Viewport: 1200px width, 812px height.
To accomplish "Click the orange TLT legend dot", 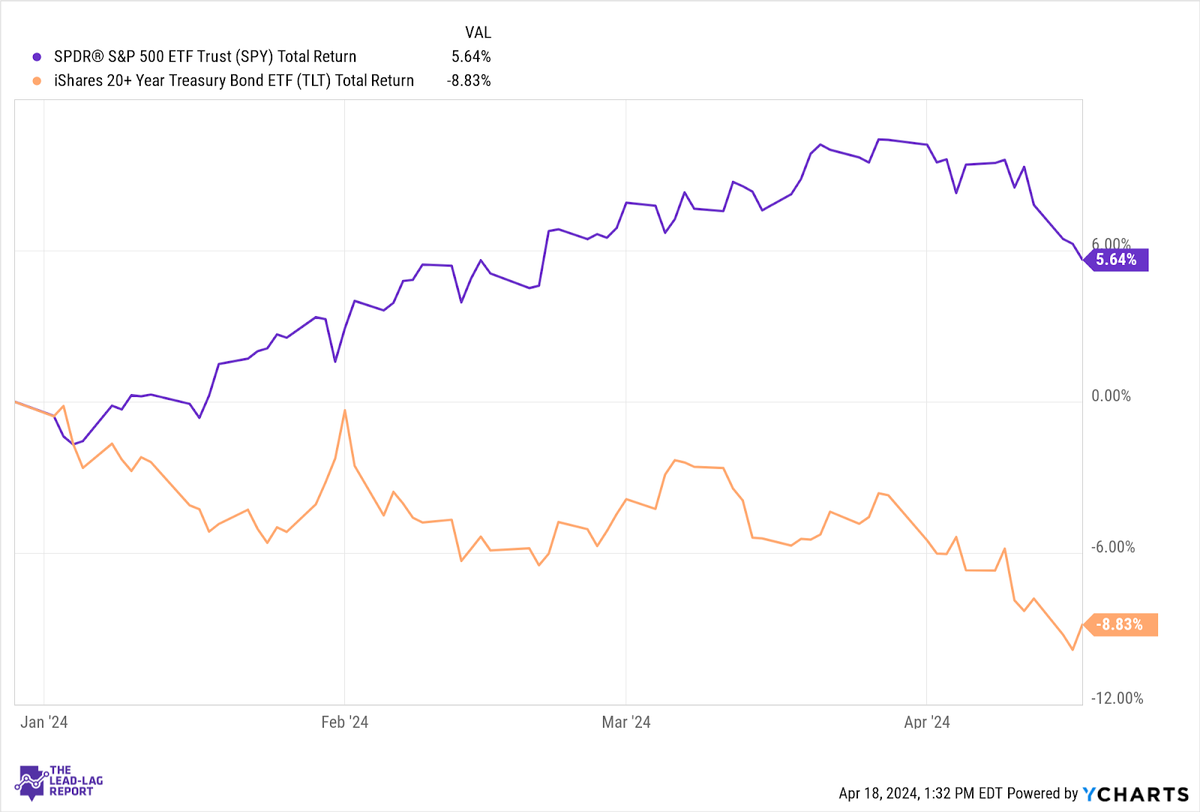I will [x=38, y=81].
